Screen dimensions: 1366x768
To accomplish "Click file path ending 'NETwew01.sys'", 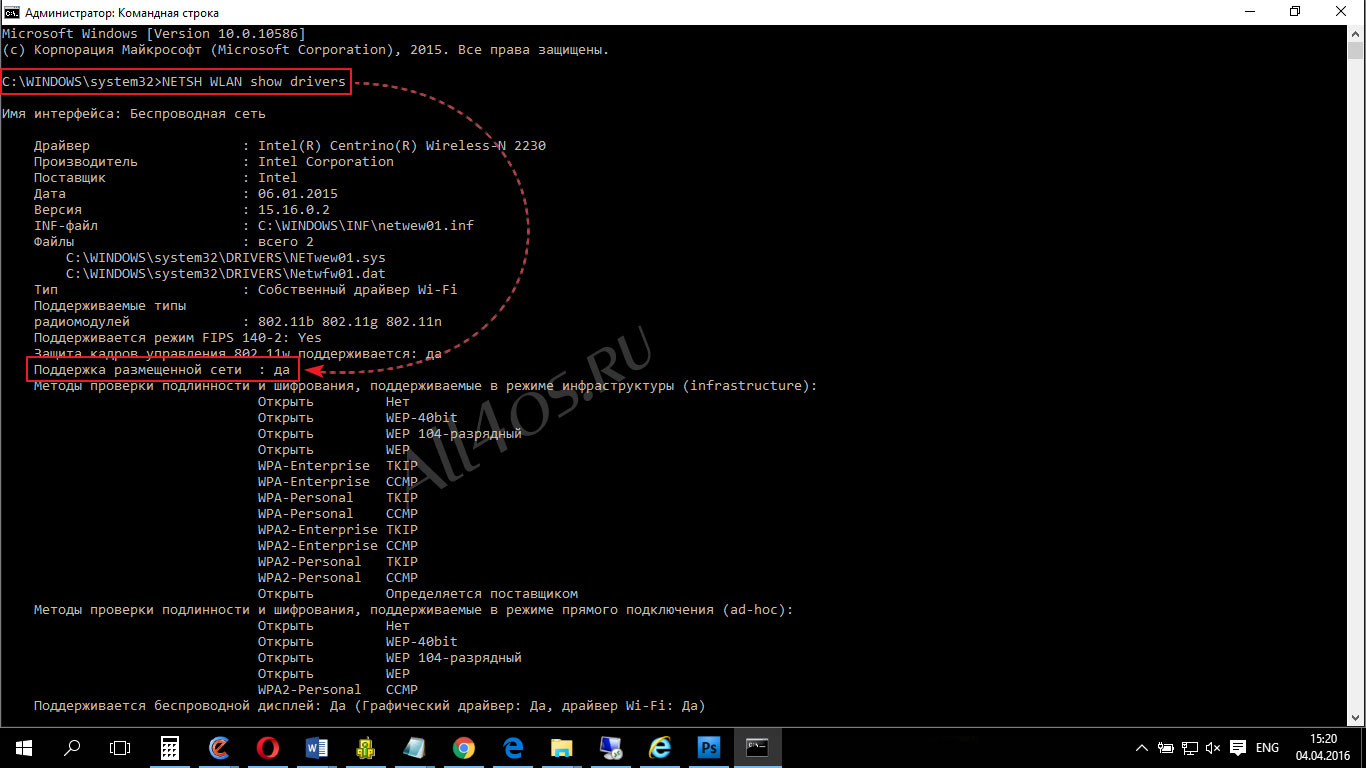I will click(226, 258).
